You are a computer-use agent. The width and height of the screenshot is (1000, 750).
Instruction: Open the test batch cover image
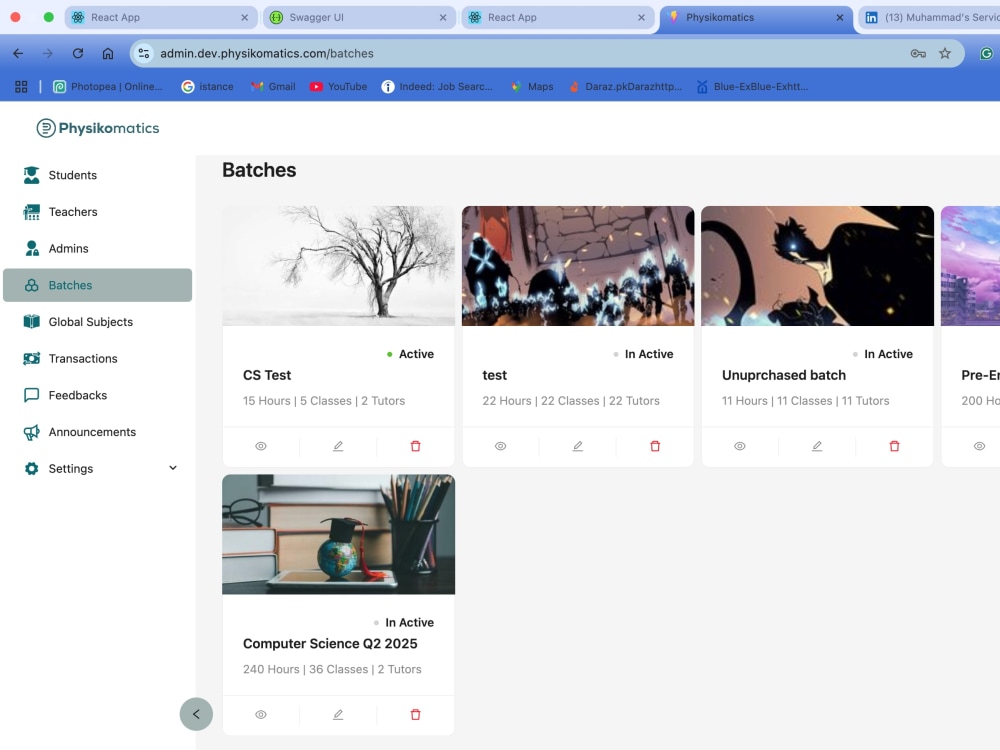(578, 266)
